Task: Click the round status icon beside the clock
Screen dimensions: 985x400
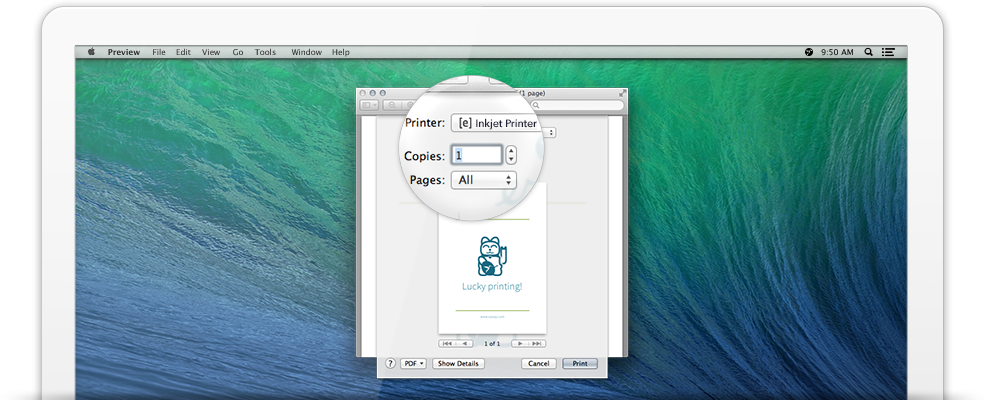Action: tap(808, 52)
